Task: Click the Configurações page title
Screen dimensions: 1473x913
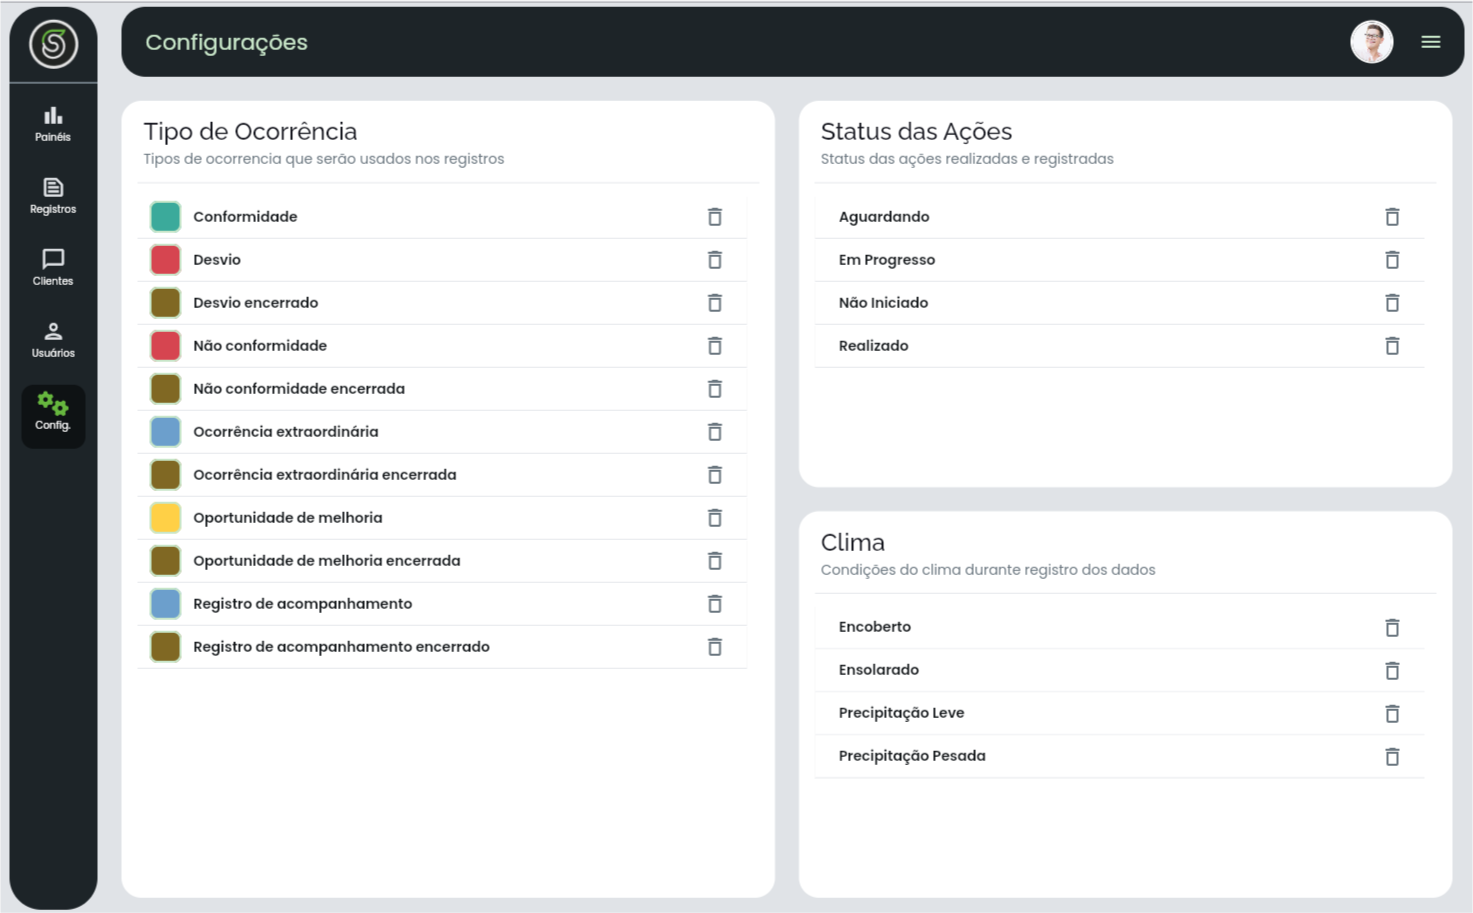Action: pyautogui.click(x=227, y=42)
